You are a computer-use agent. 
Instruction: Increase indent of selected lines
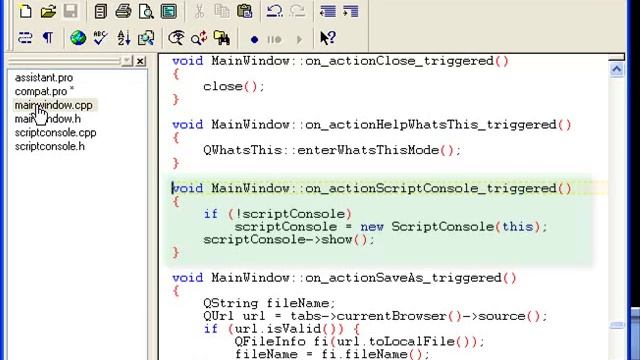351,11
